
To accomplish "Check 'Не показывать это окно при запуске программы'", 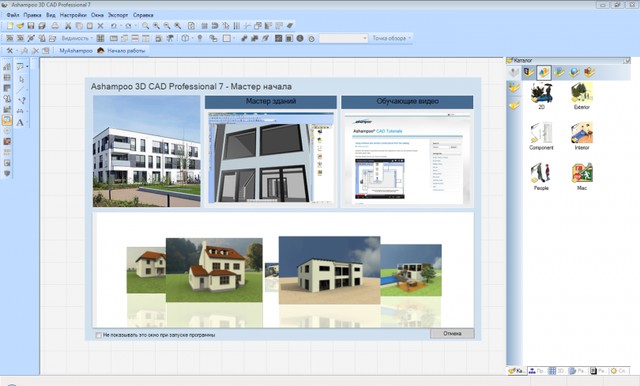I will [x=98, y=335].
